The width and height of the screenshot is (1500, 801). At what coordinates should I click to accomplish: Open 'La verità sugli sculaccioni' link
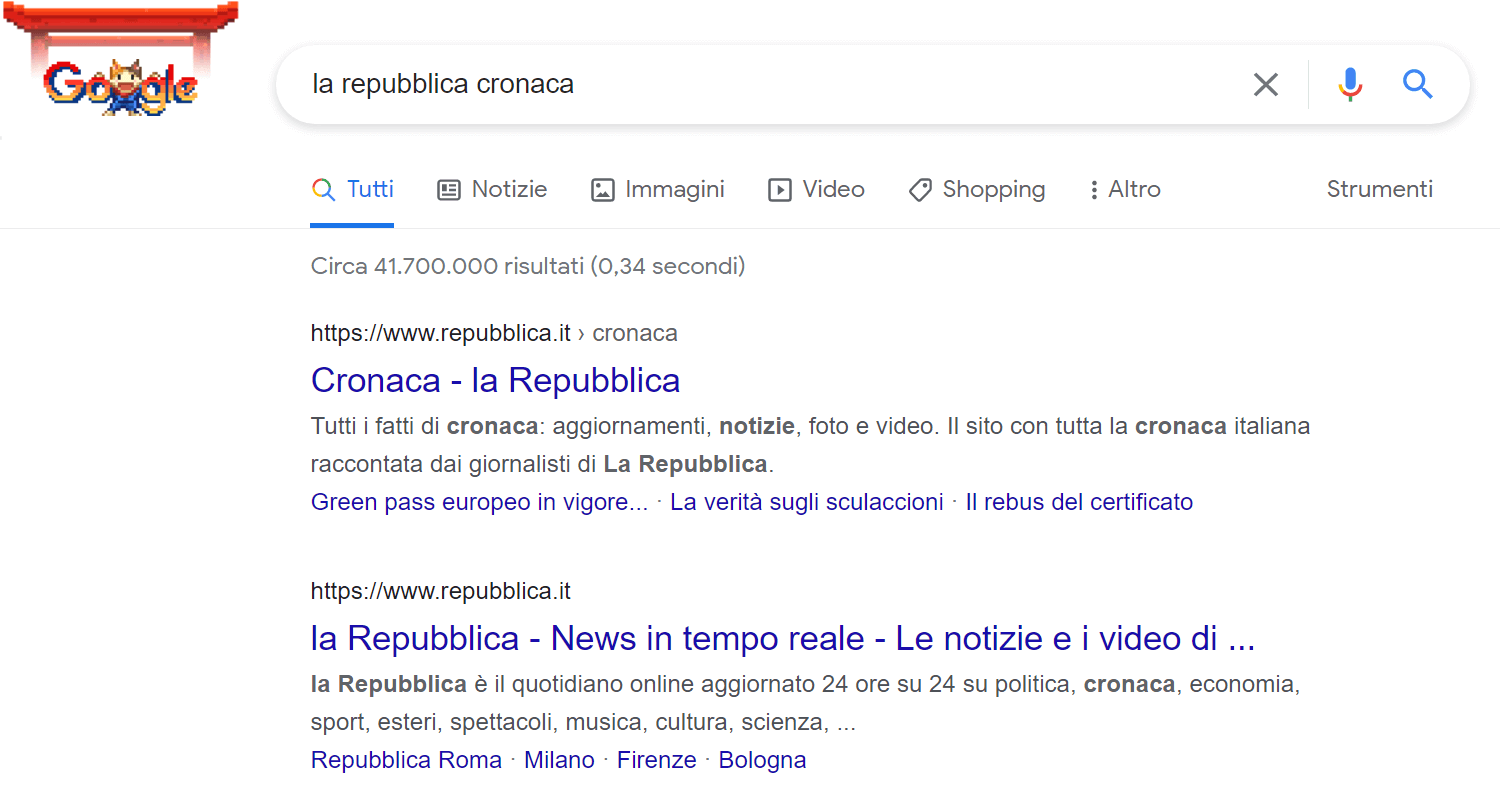pyautogui.click(x=806, y=502)
